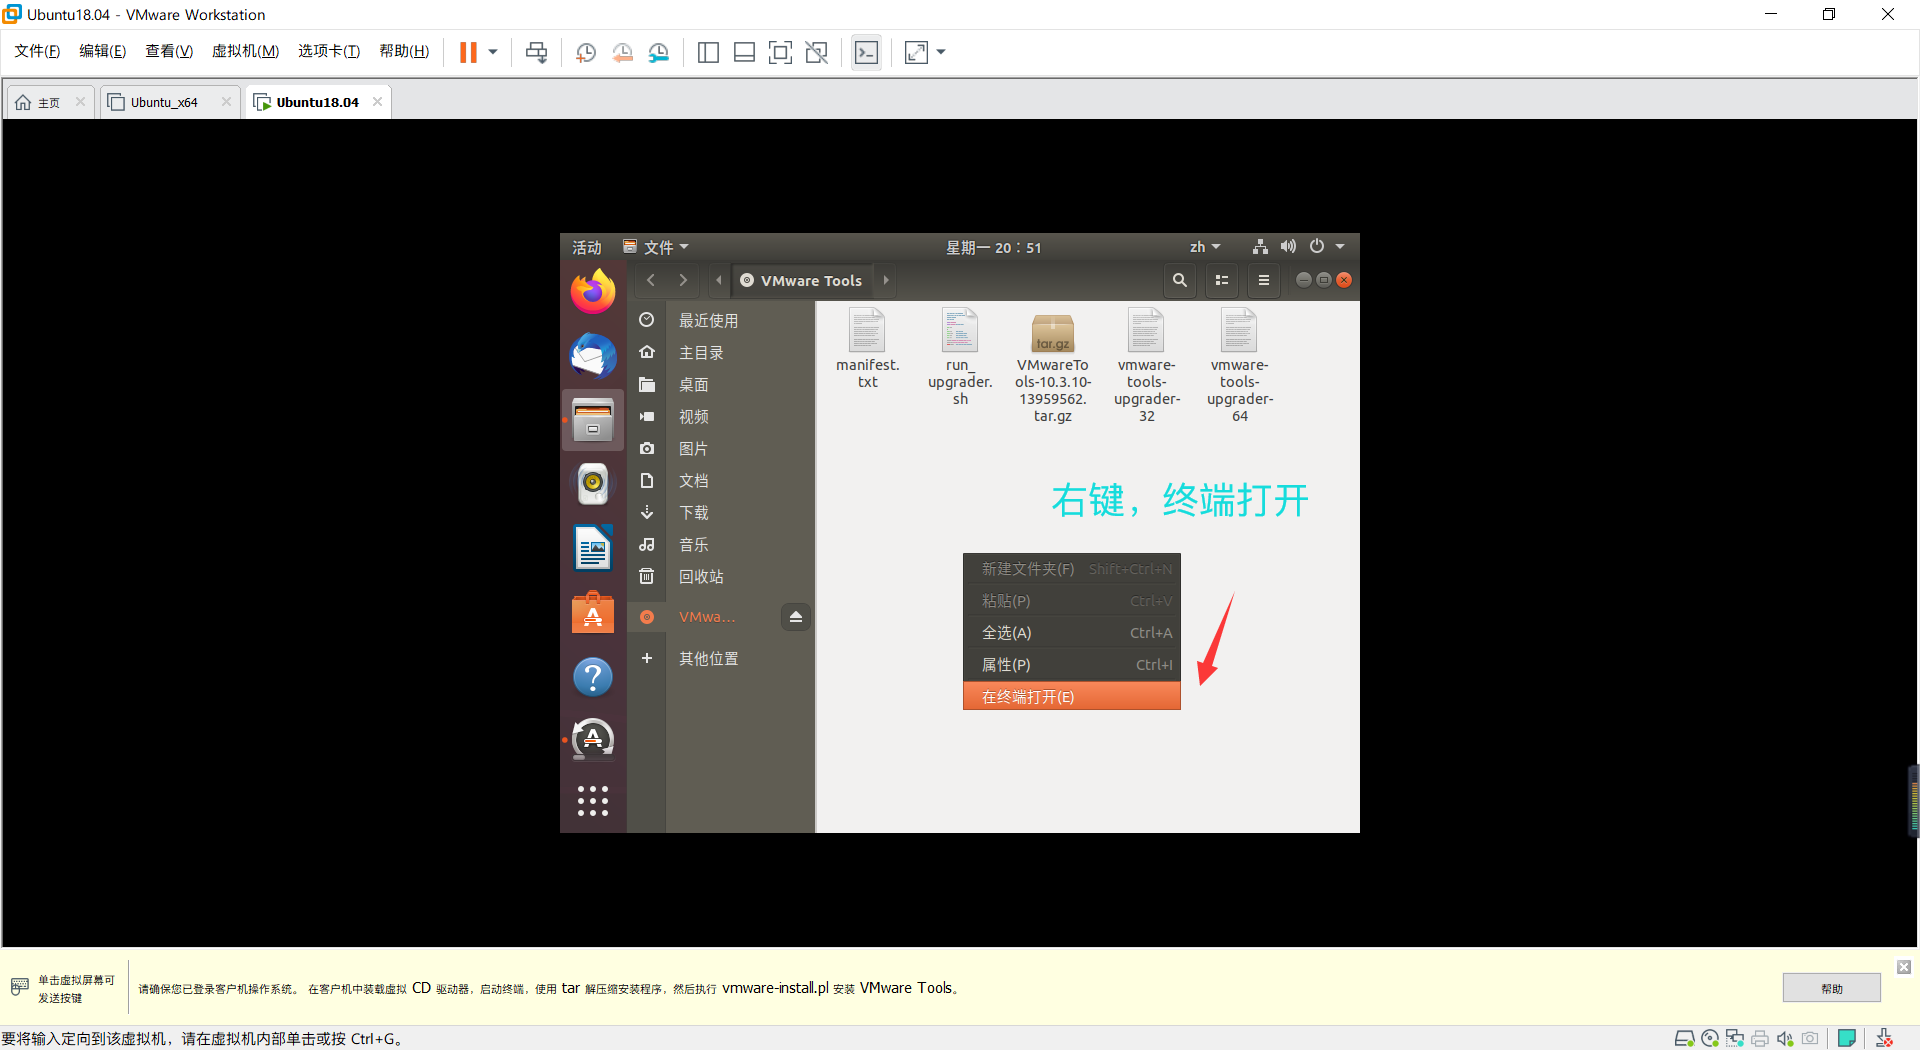Open the snapshot manager
Screen dimensions: 1920x1050
[658, 52]
